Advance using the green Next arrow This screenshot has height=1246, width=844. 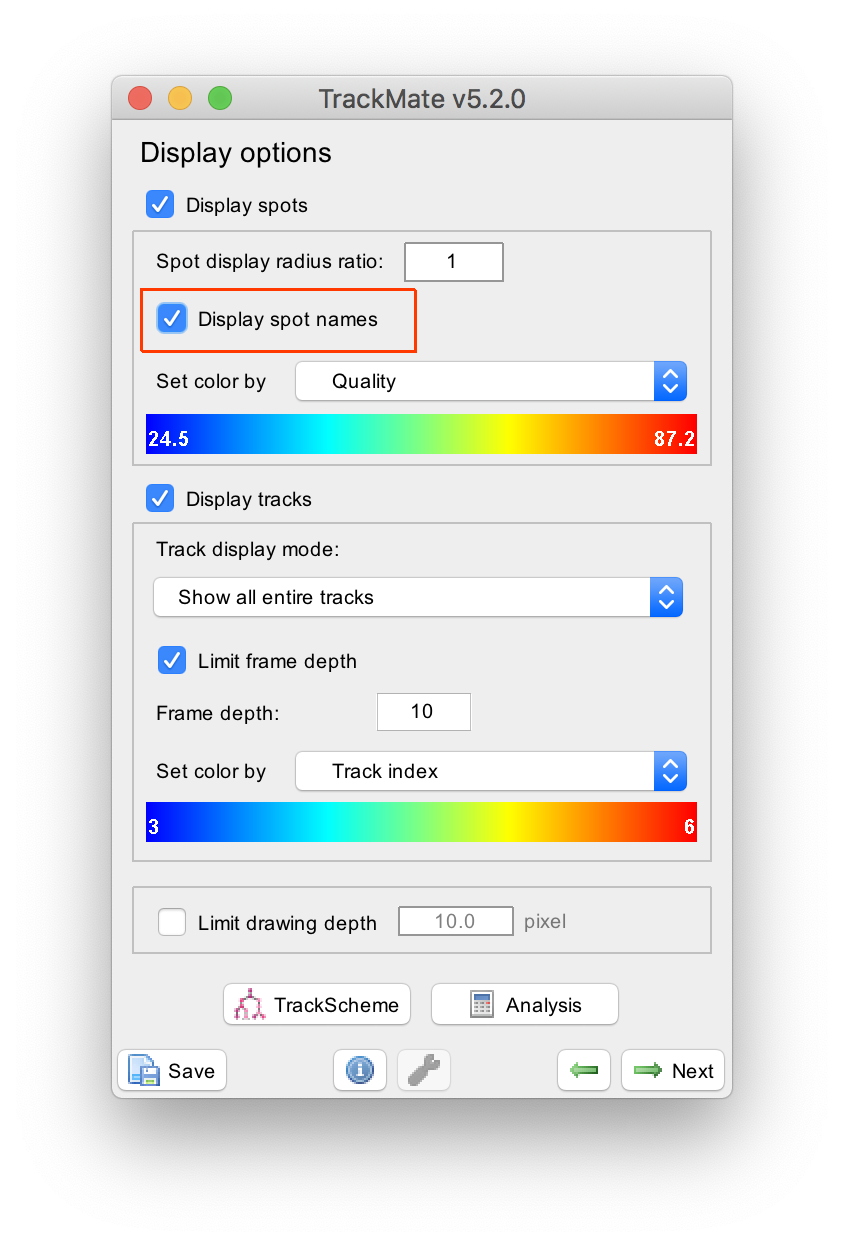[672, 1070]
